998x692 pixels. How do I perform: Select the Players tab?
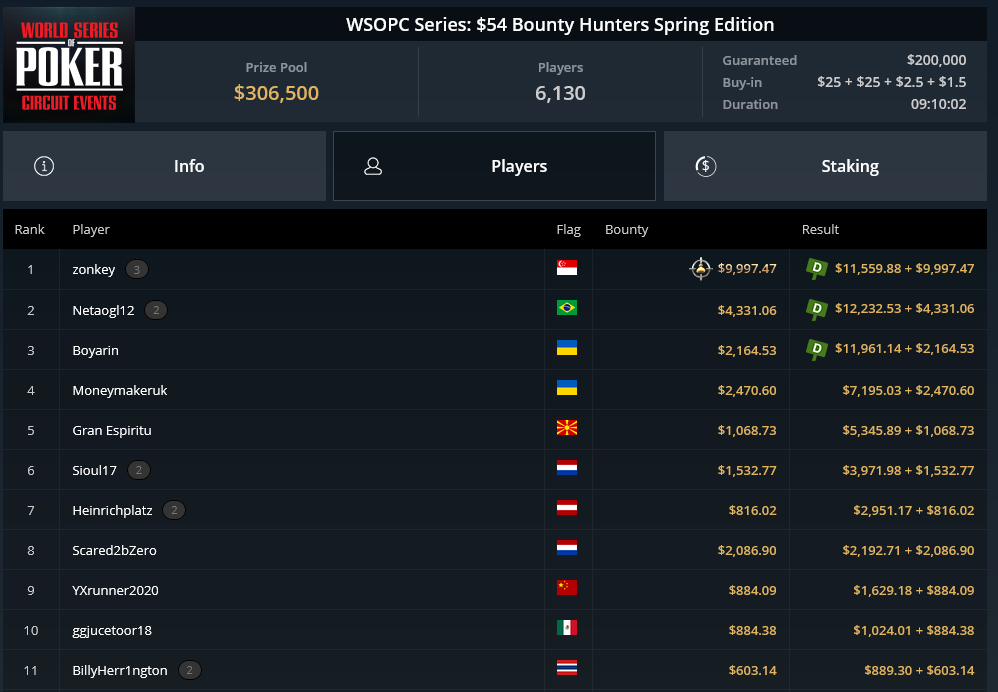coord(494,166)
